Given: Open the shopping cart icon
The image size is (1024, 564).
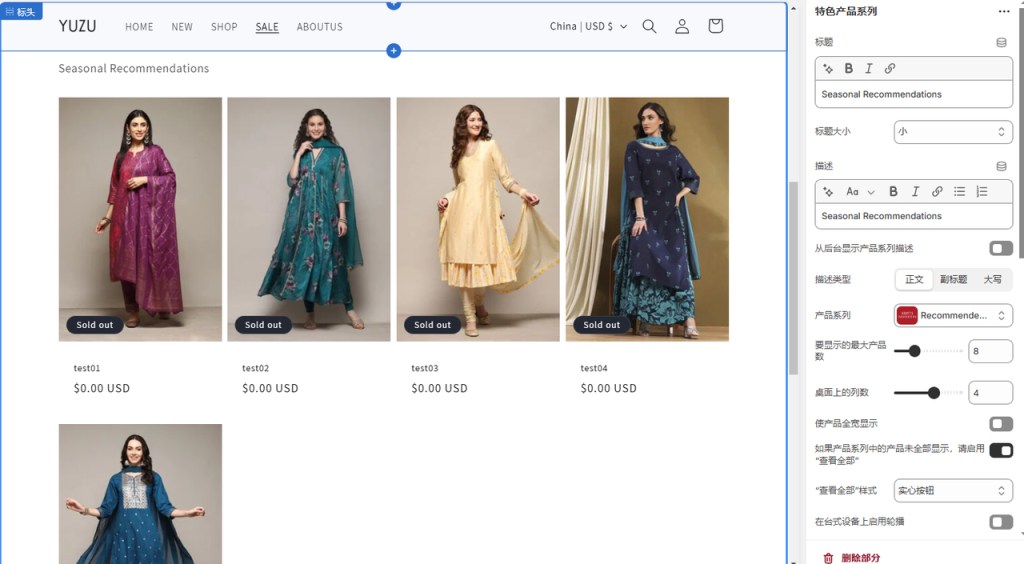Looking at the screenshot, I should (716, 25).
